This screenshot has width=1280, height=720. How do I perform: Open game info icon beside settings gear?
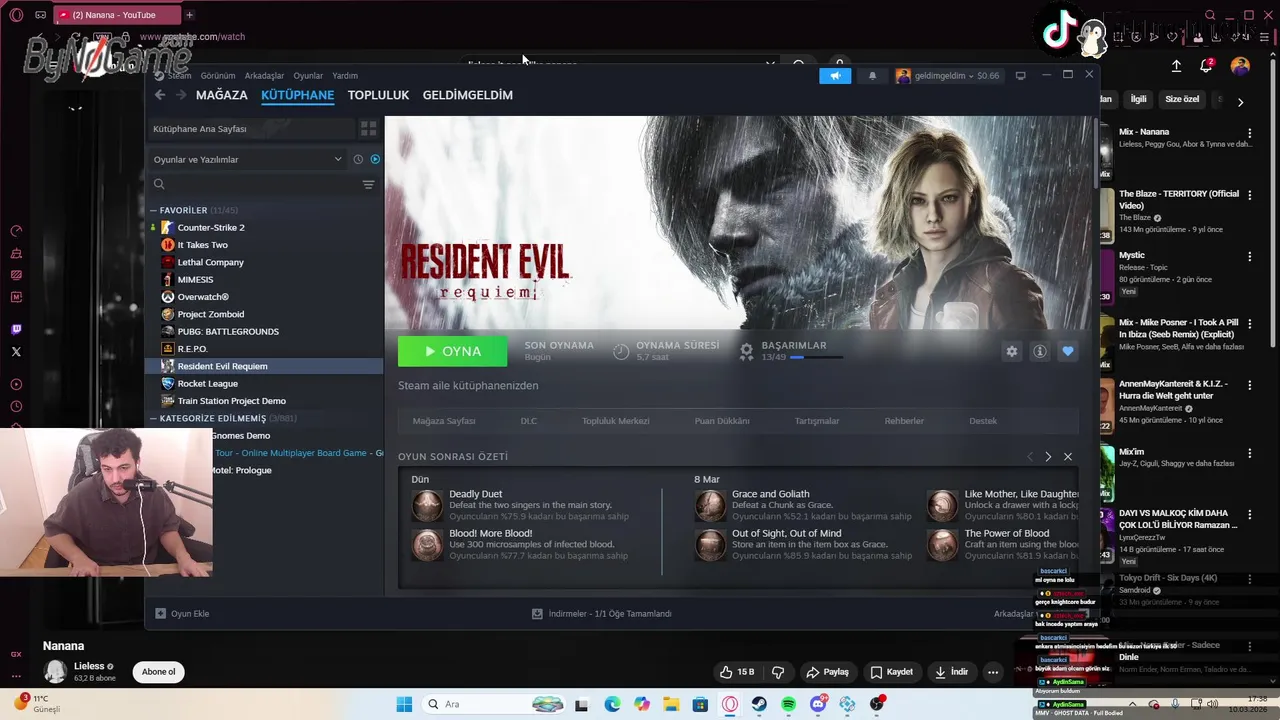click(1040, 351)
